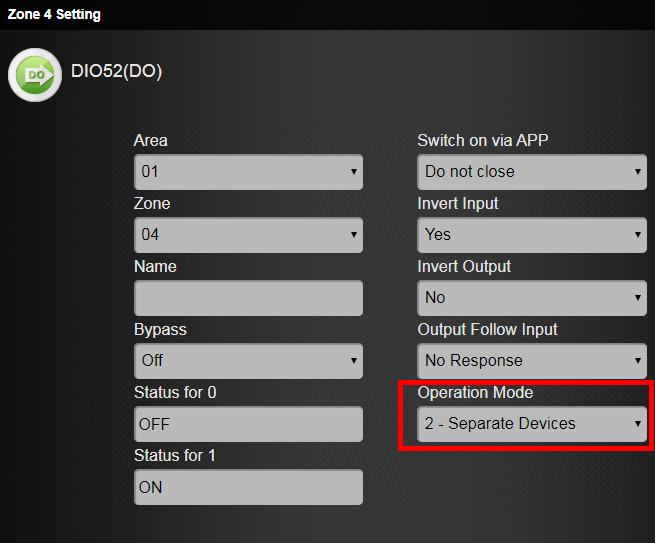Click the Bypass label text
655x543 pixels.
(160, 330)
